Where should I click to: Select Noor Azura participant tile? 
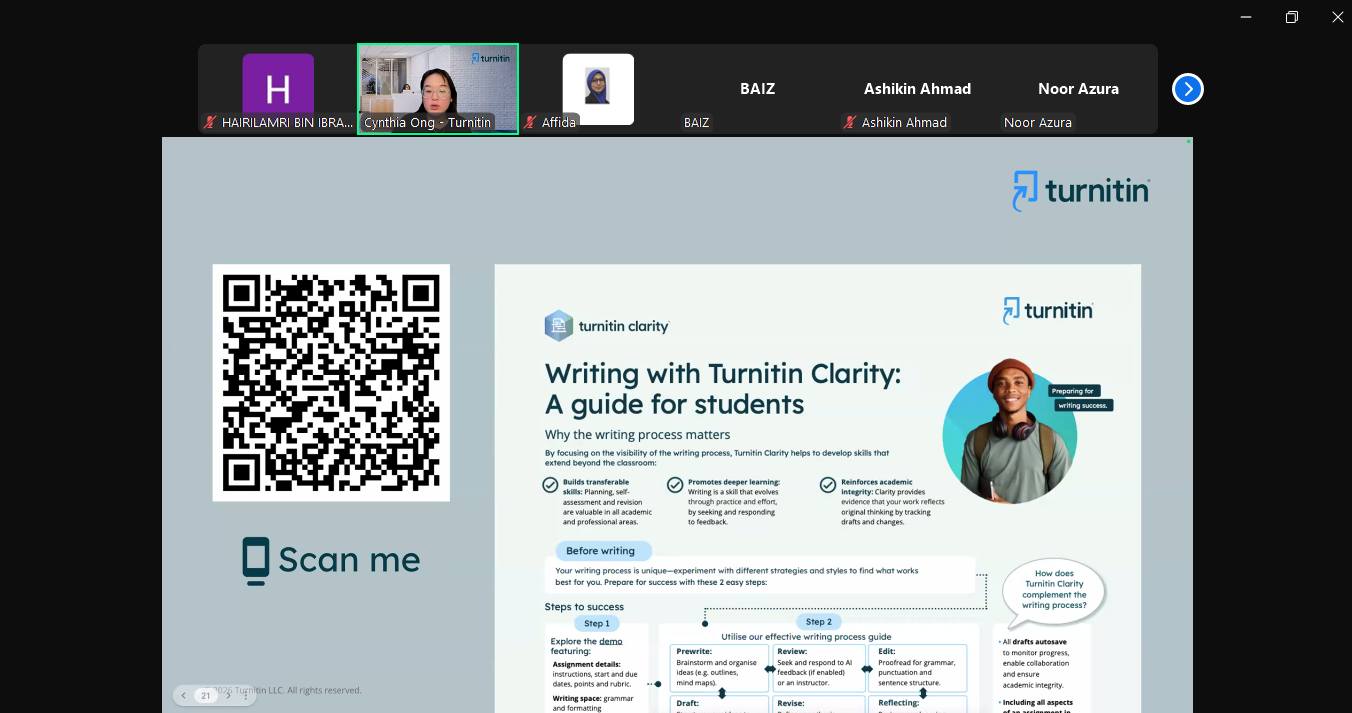[1078, 89]
